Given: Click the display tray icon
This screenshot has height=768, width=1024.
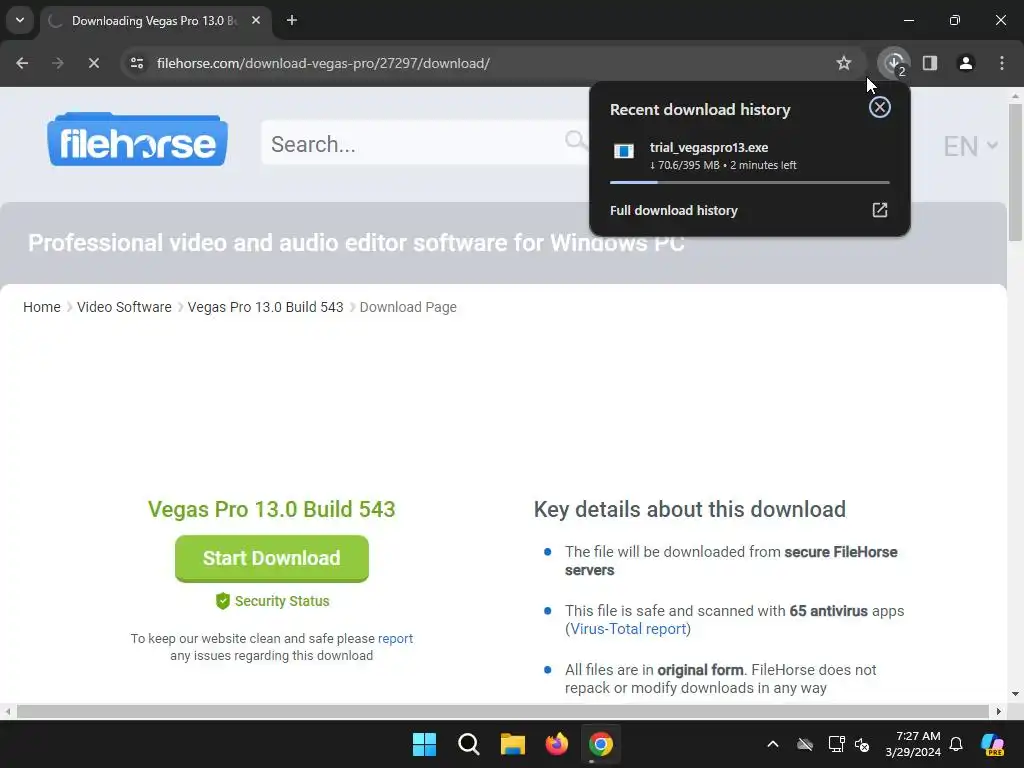Looking at the screenshot, I should (x=837, y=744).
